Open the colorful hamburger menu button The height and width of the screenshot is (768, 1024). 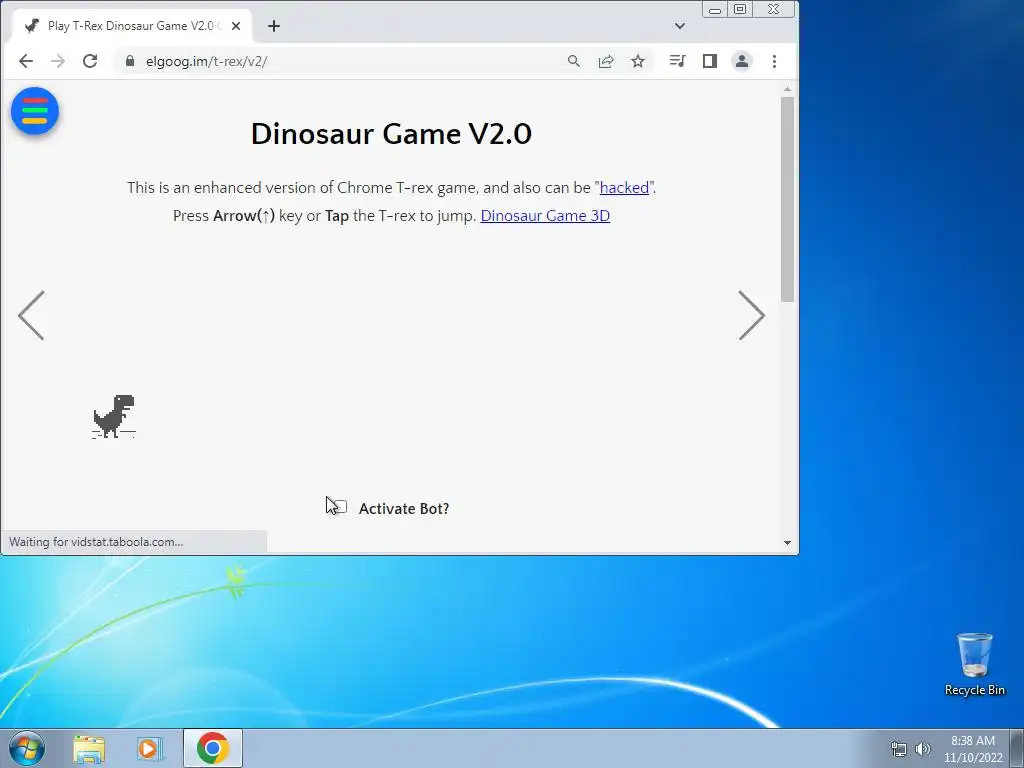point(35,111)
